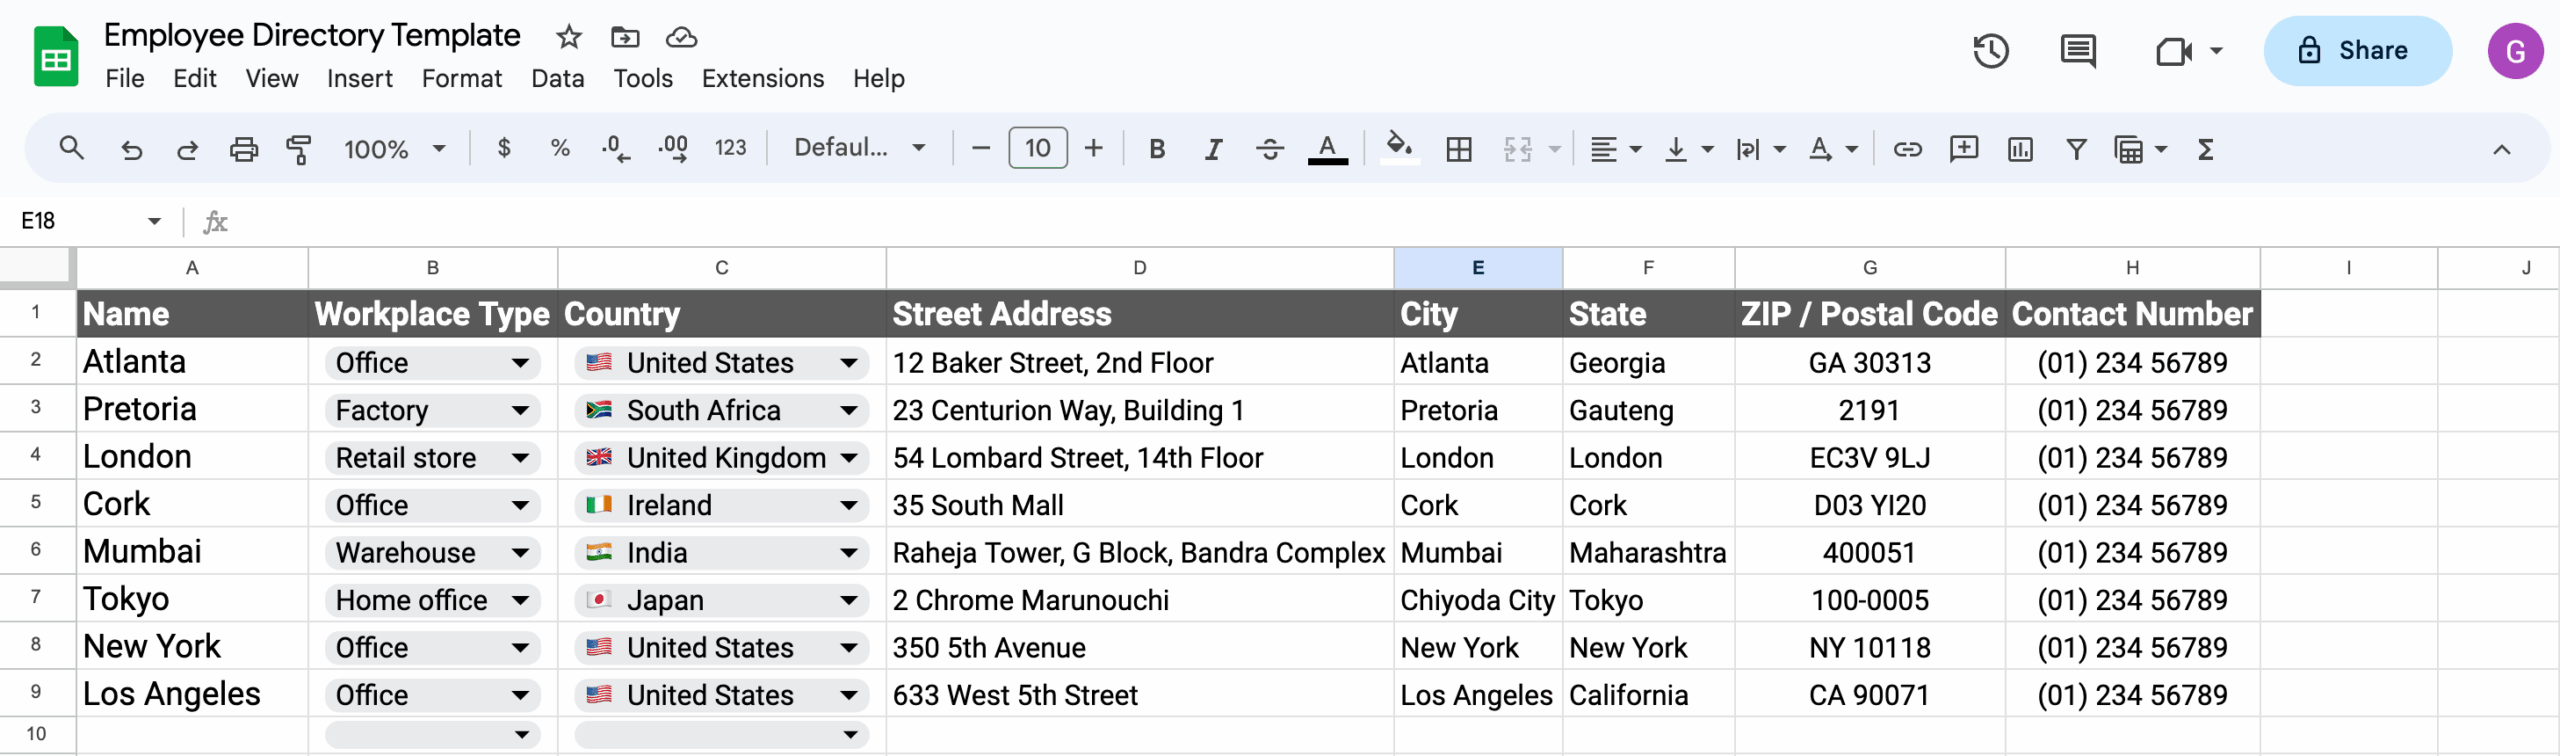Click the redo arrow icon
The image size is (2560, 756).
tap(187, 149)
